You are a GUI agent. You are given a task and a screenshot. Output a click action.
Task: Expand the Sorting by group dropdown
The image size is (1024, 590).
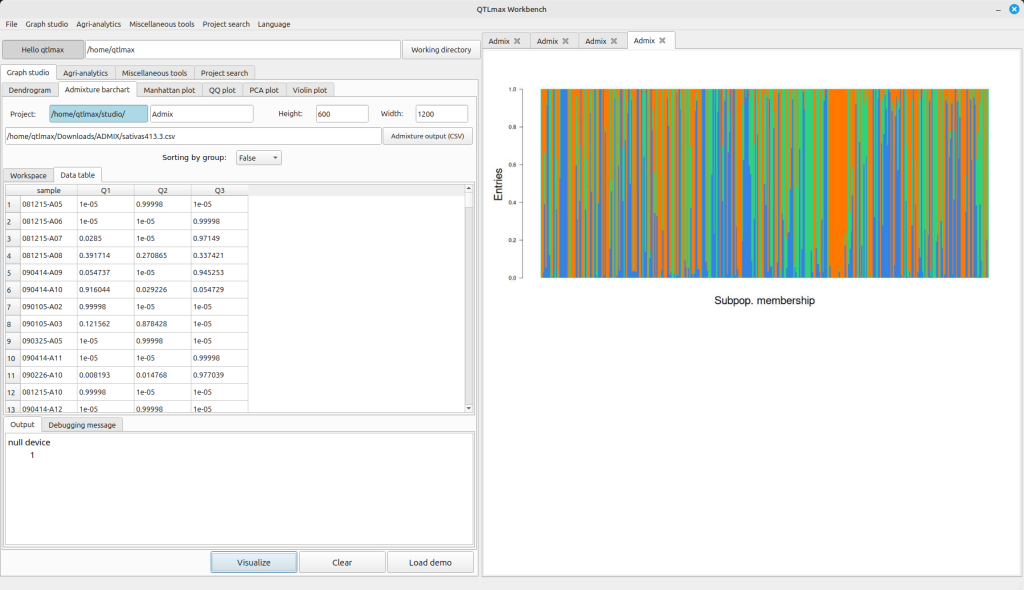[259, 158]
